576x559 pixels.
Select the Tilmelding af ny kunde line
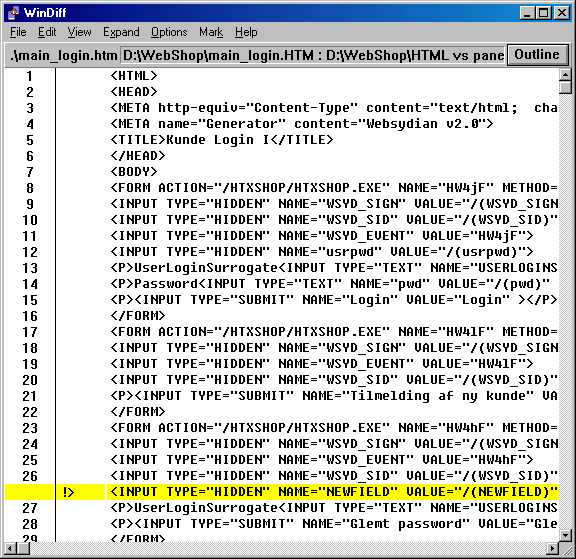click(x=334, y=396)
